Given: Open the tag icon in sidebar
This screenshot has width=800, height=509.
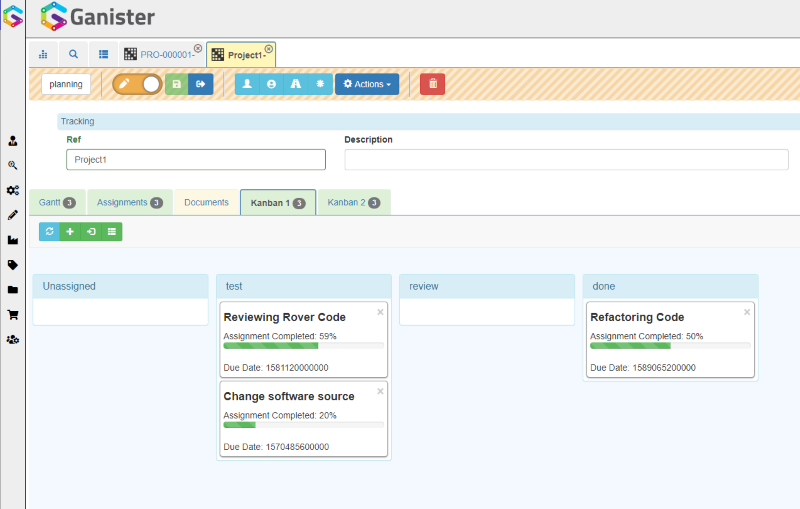Looking at the screenshot, I should point(13,265).
